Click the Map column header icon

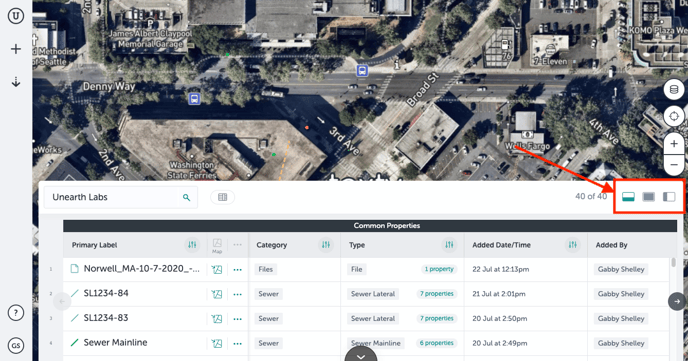(217, 245)
